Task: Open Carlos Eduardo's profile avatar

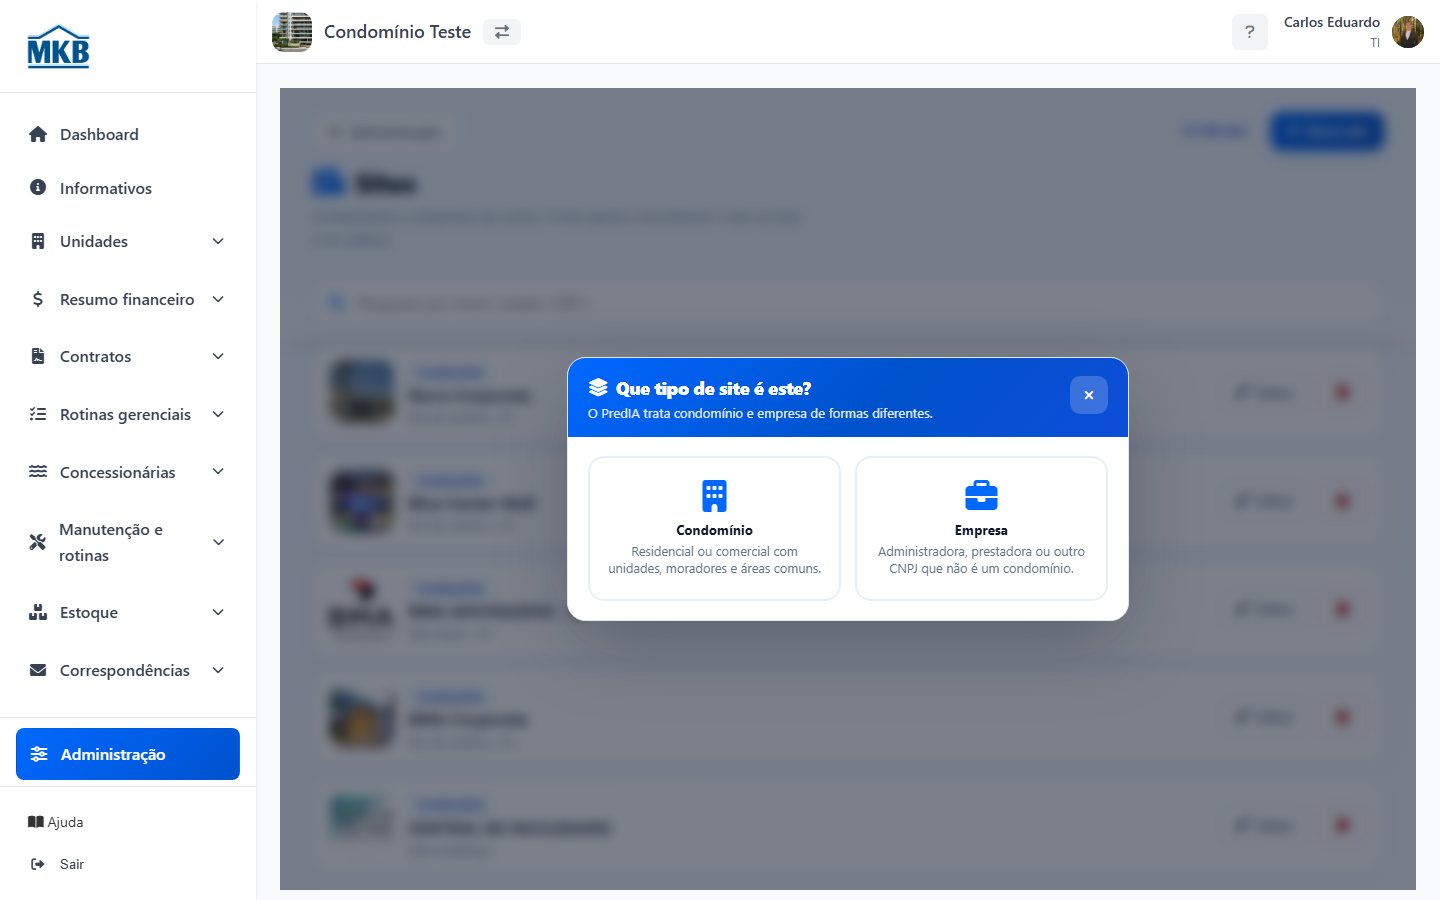Action: [1408, 32]
